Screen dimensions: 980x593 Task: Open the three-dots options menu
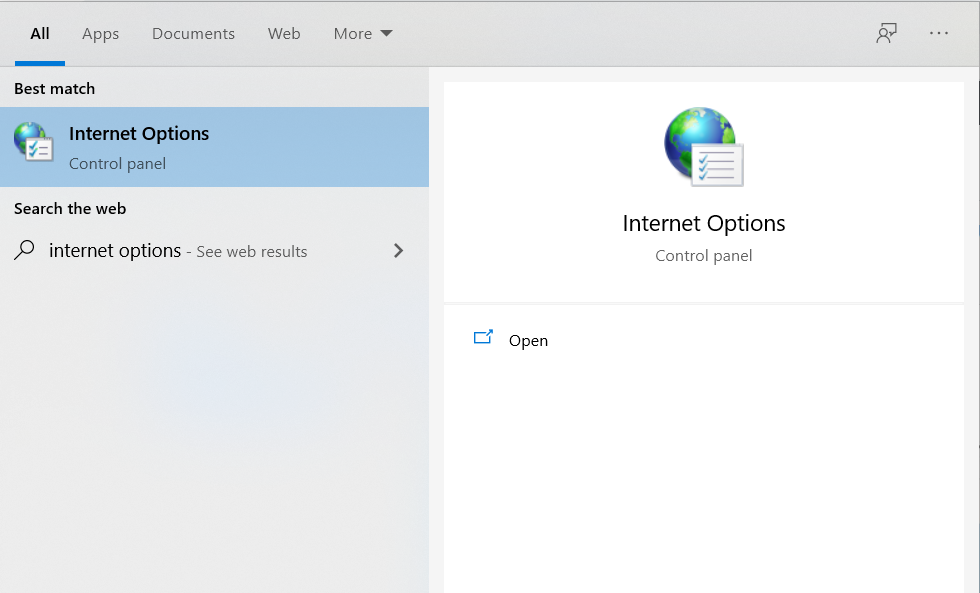pyautogui.click(x=939, y=33)
